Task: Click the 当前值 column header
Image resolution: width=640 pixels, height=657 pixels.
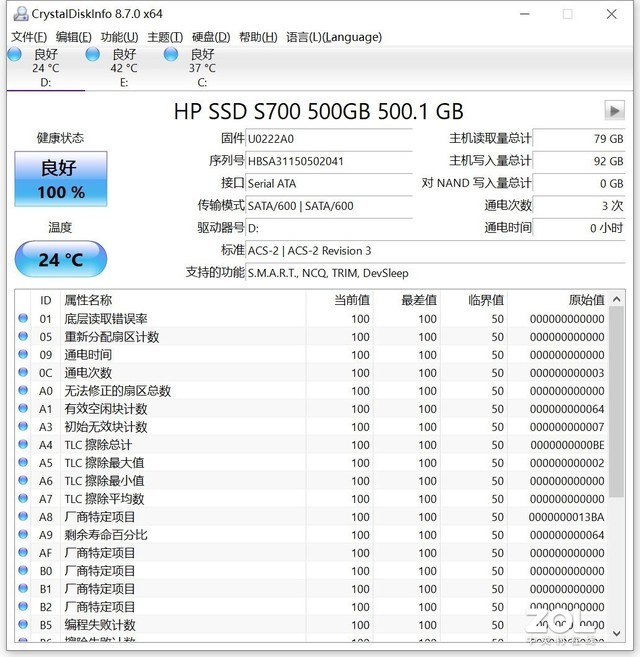Action: 340,300
